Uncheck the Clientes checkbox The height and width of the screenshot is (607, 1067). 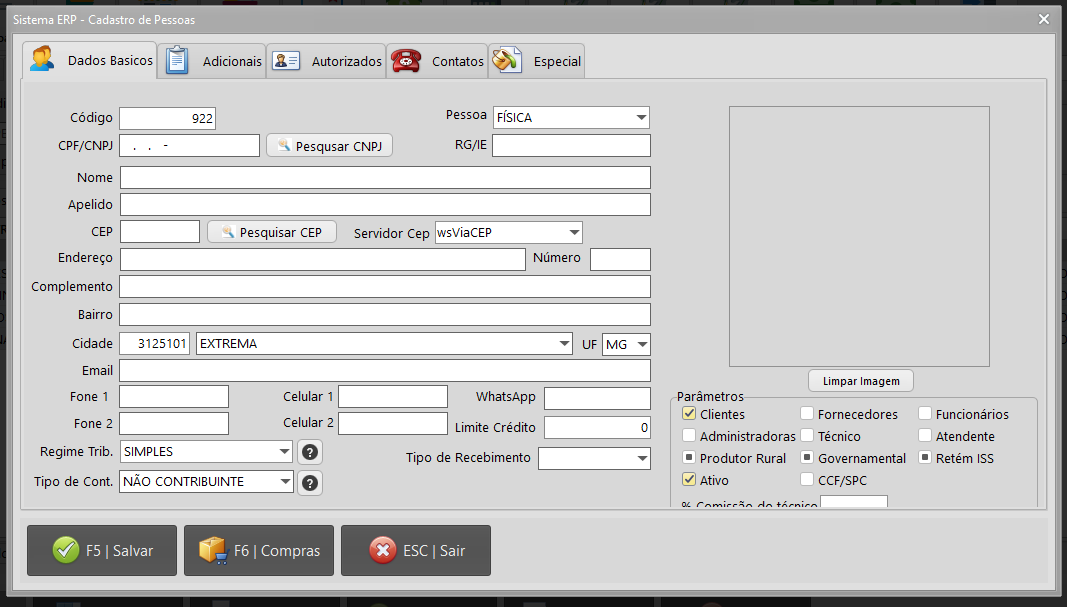point(689,414)
